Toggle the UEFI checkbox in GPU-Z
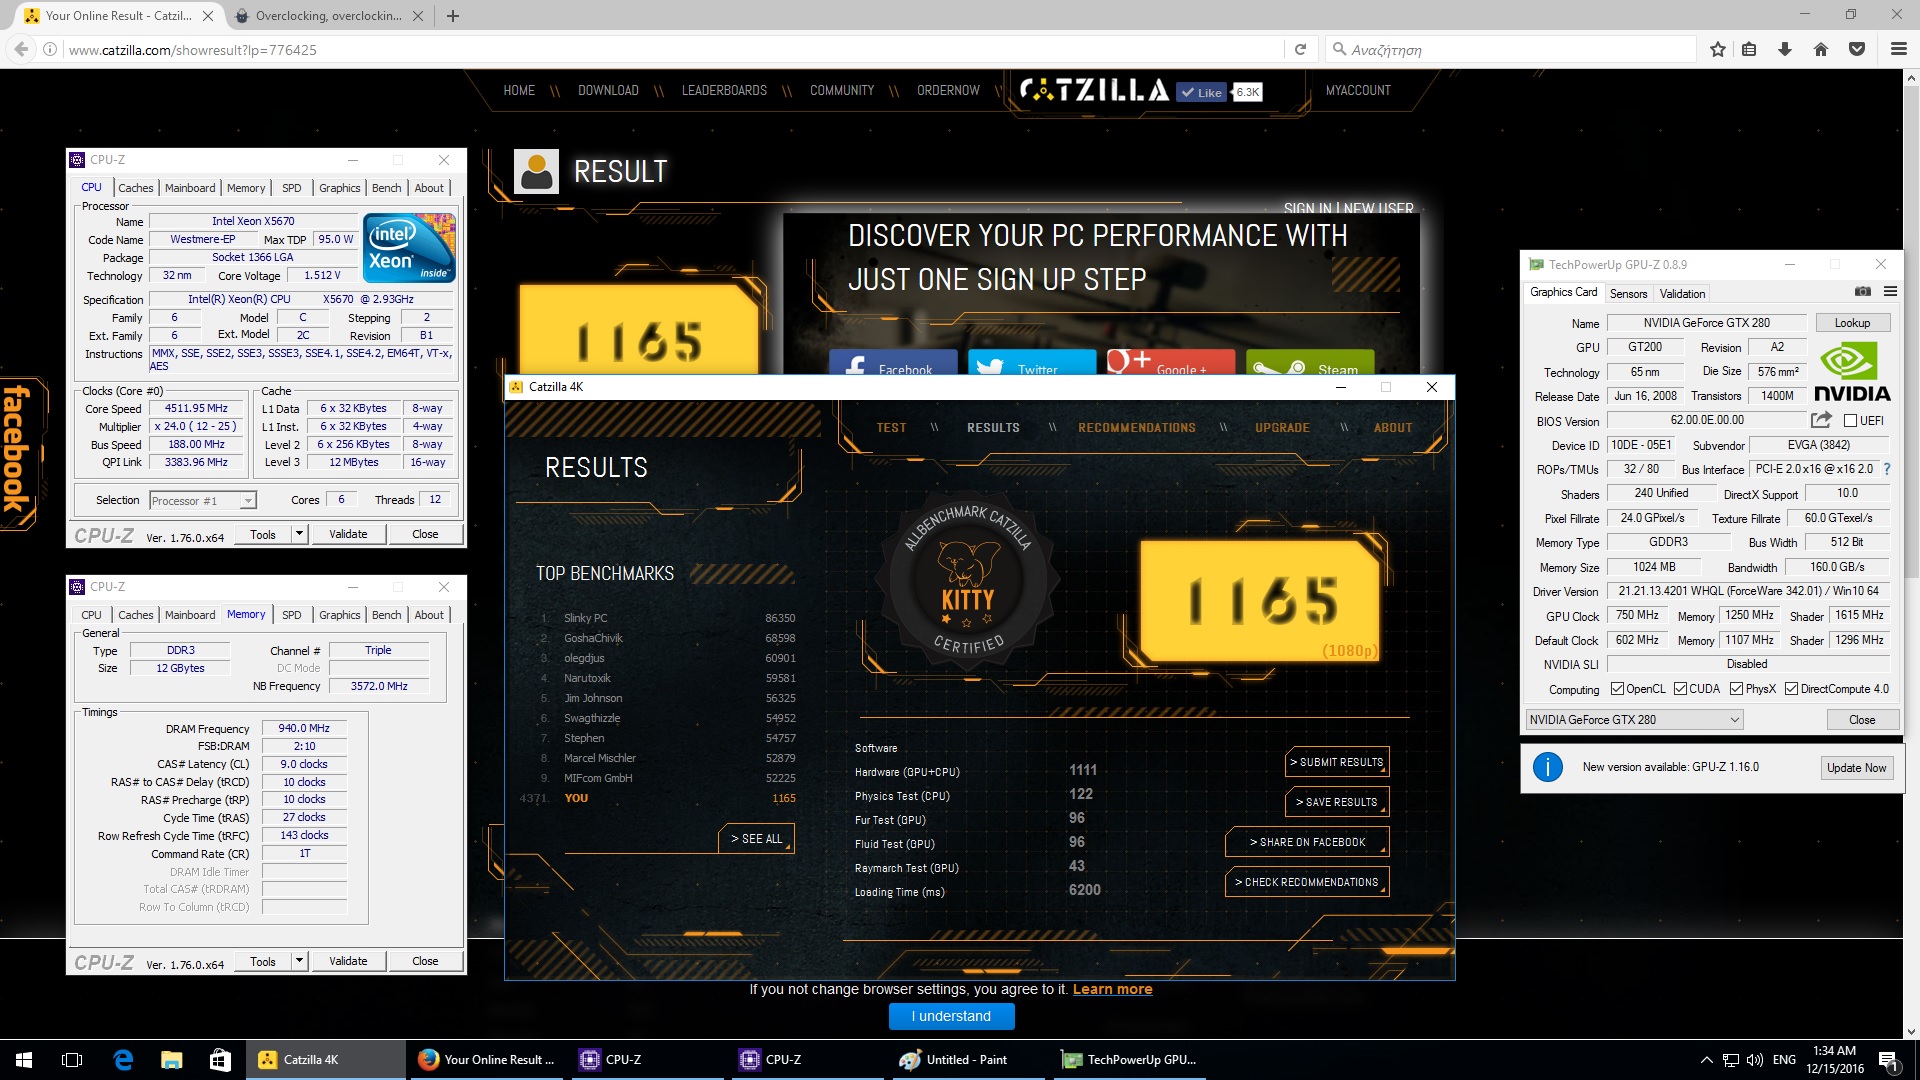Viewport: 1920px width, 1080px height. pos(1850,421)
